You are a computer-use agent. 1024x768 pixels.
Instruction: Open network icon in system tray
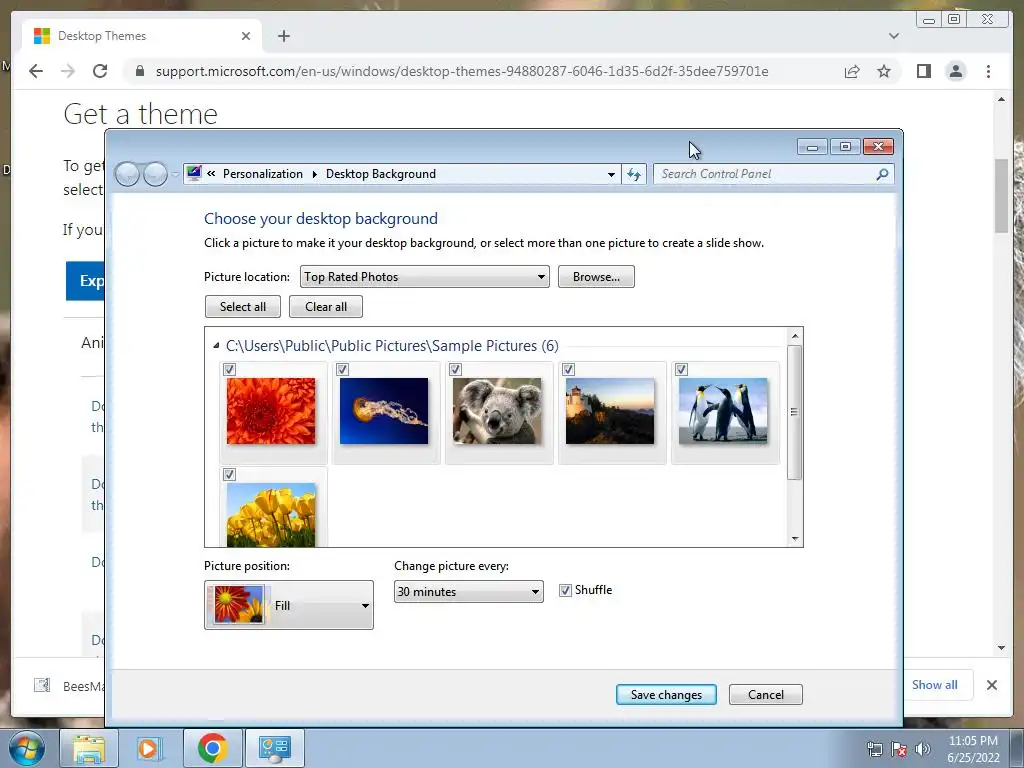(x=874, y=749)
